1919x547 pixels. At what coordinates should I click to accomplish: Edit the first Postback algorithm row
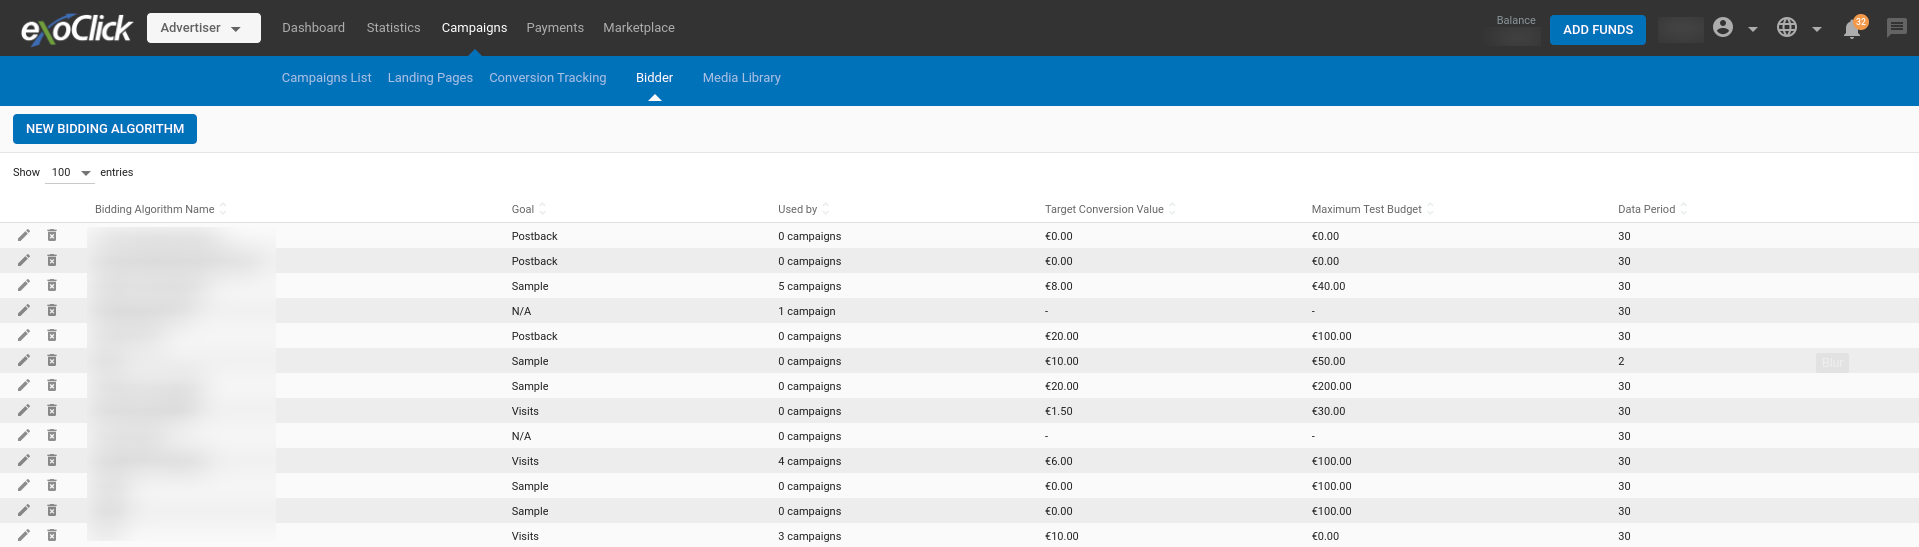coord(24,236)
